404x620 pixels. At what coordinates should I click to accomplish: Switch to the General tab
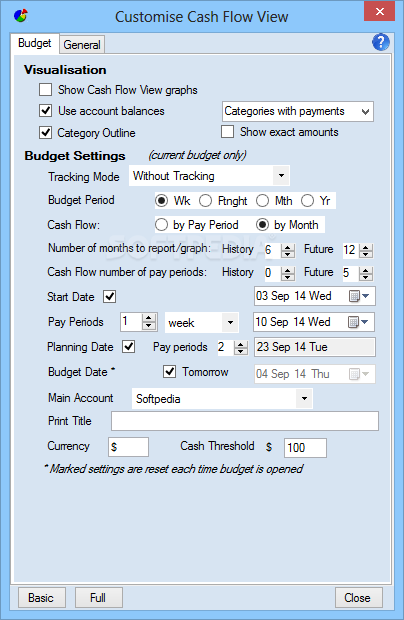click(x=82, y=45)
